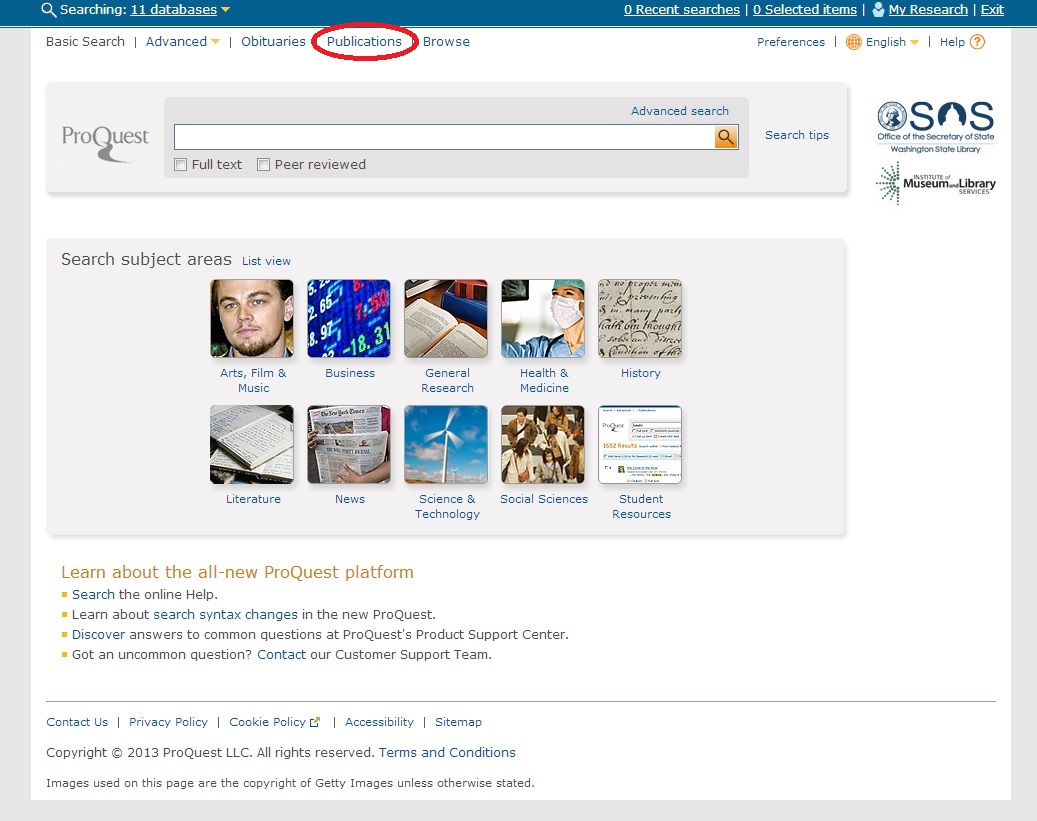Click the Contact Customer Support link
Screen dimensions: 1037x821
(282, 654)
